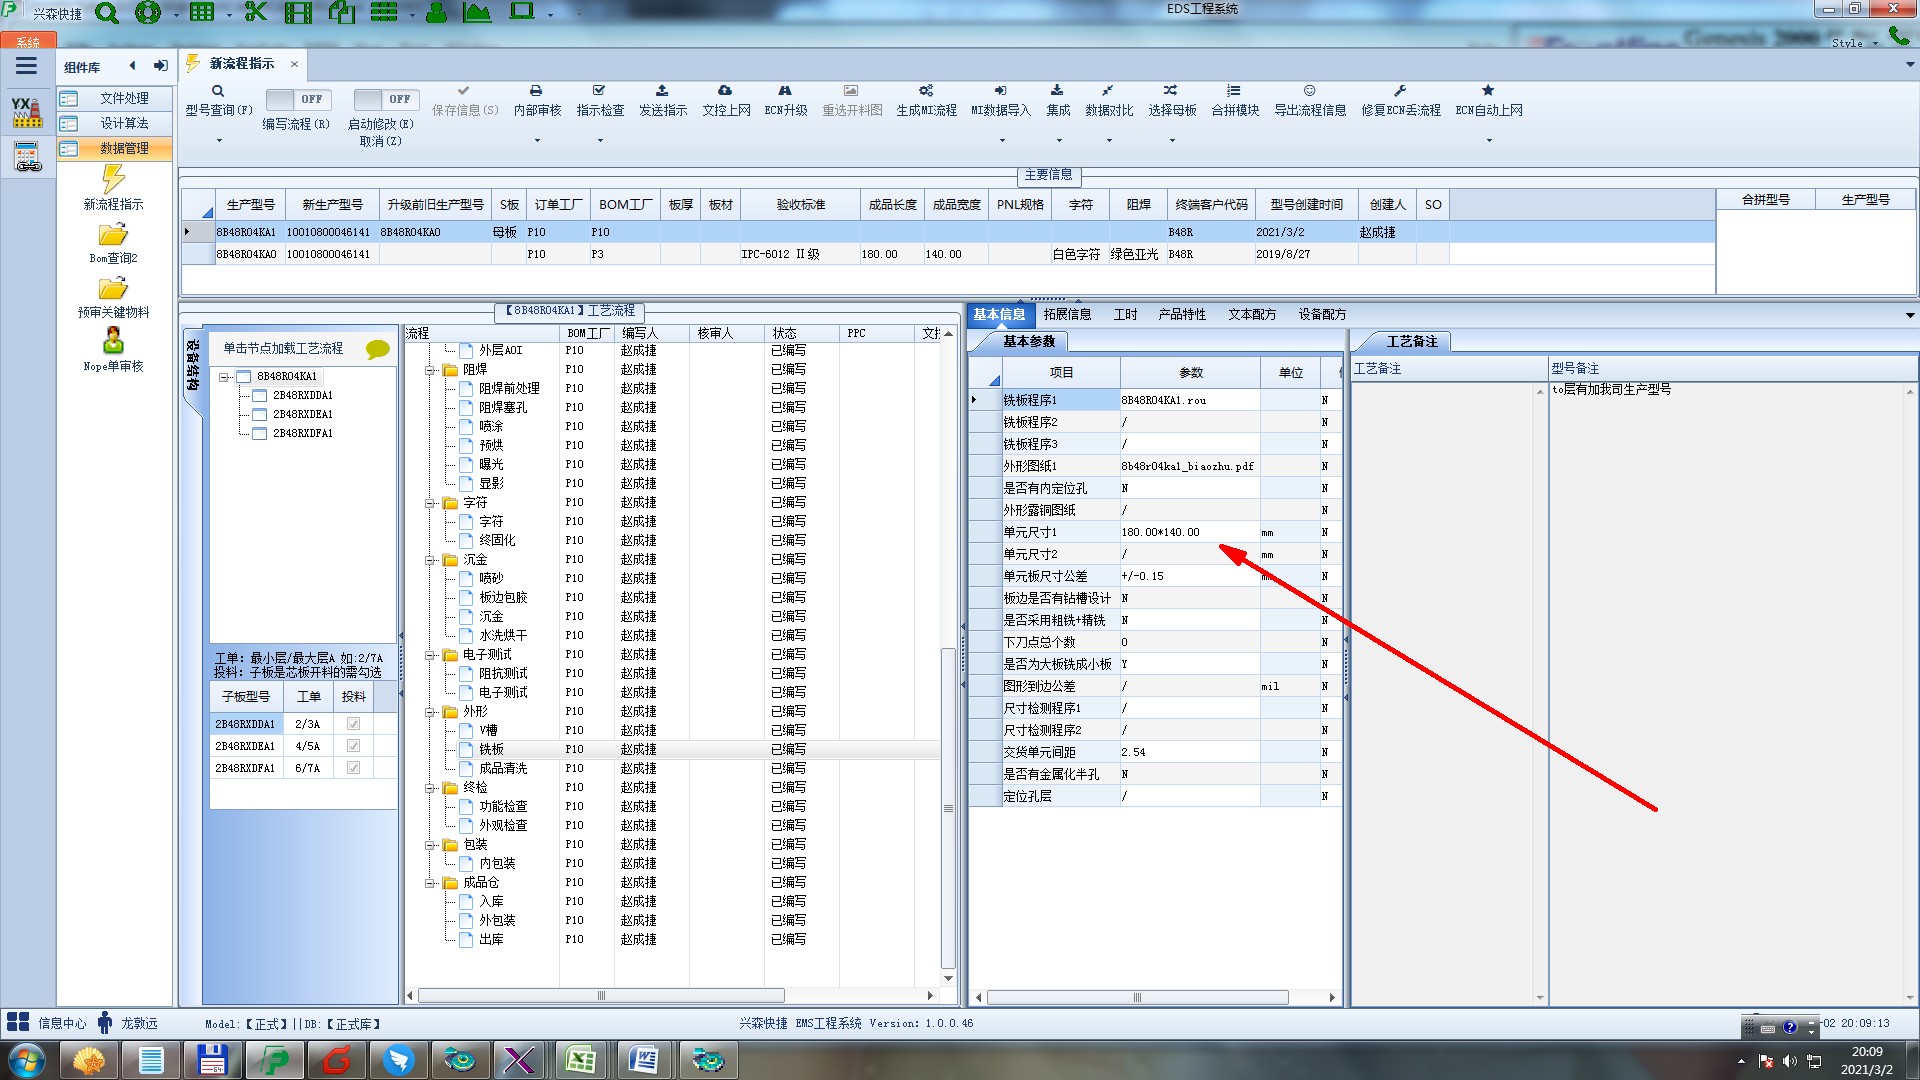Open dropdown arrow under 型号查询
The height and width of the screenshot is (1080, 1920).
click(x=219, y=141)
